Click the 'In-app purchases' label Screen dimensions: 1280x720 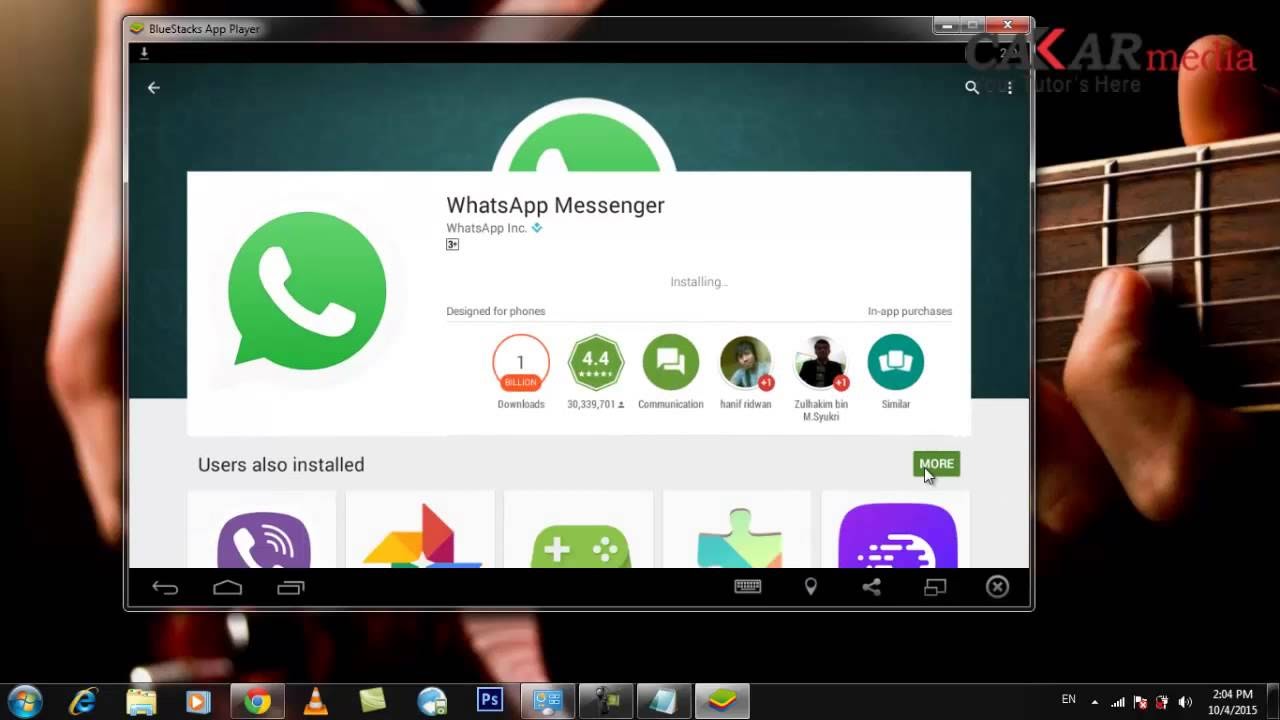910,312
